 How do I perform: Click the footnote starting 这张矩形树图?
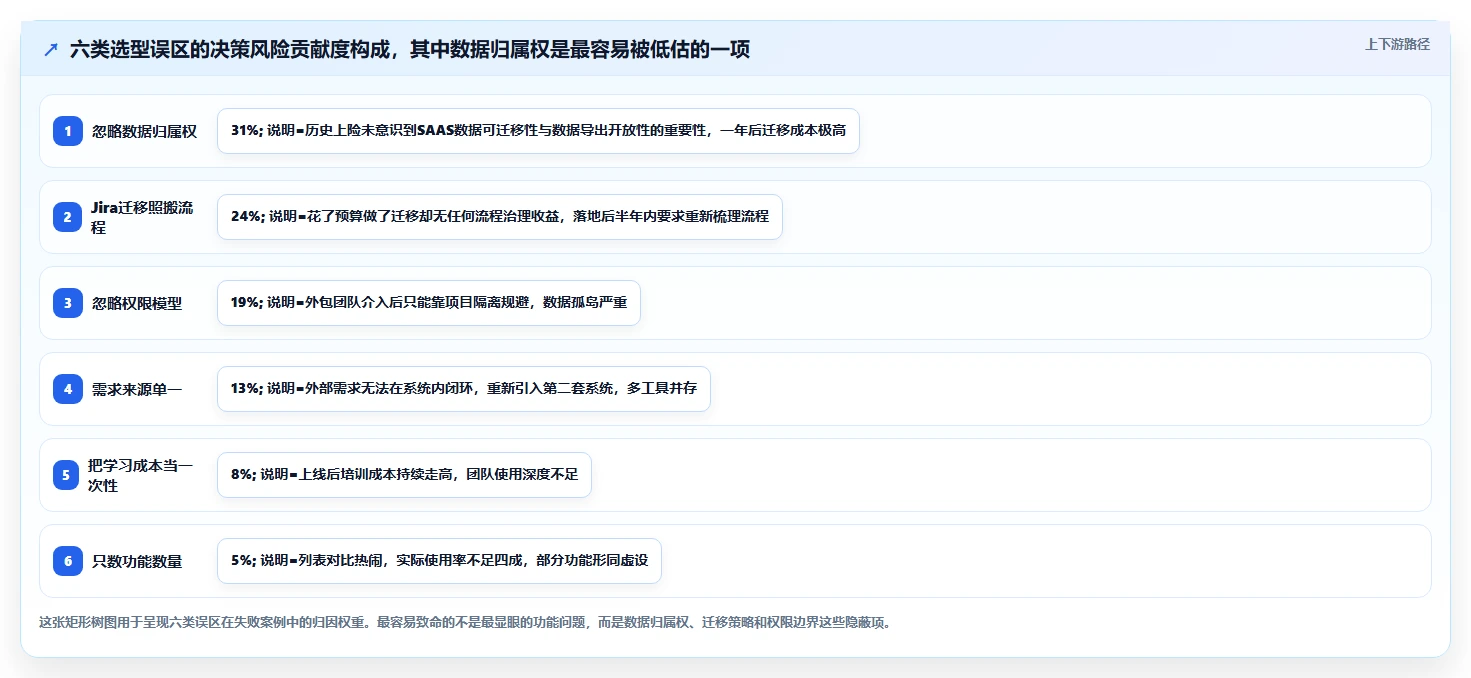click(x=464, y=622)
